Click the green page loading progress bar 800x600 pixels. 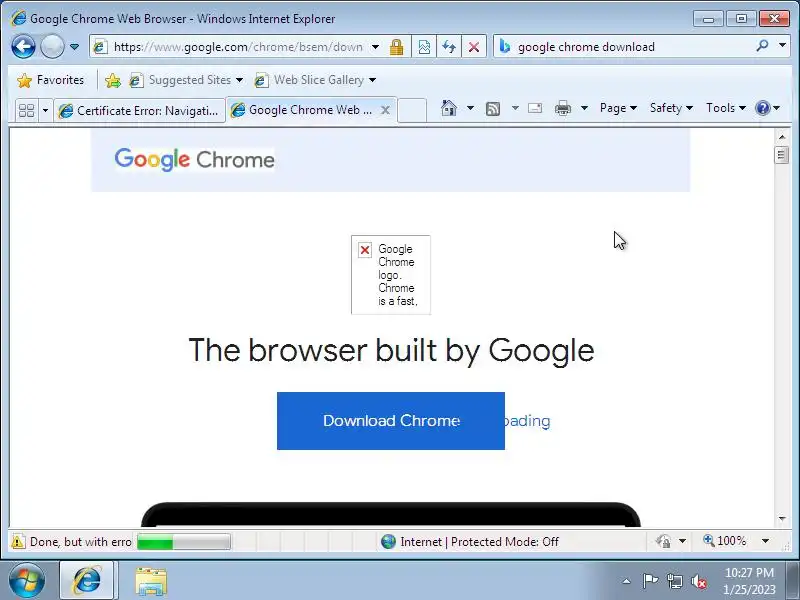(184, 541)
